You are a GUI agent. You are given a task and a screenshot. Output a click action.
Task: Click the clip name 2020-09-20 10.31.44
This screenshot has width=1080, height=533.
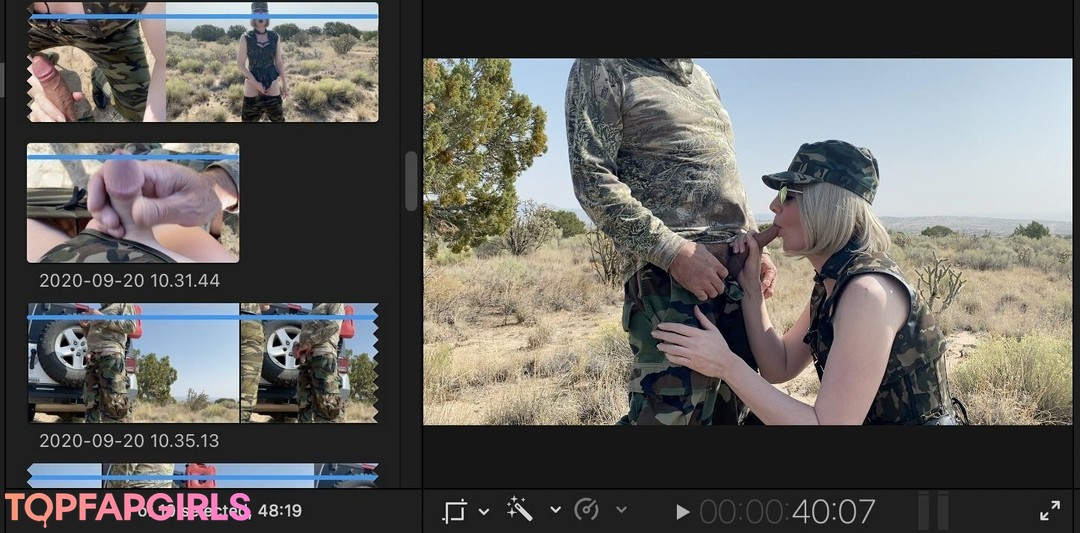129,281
